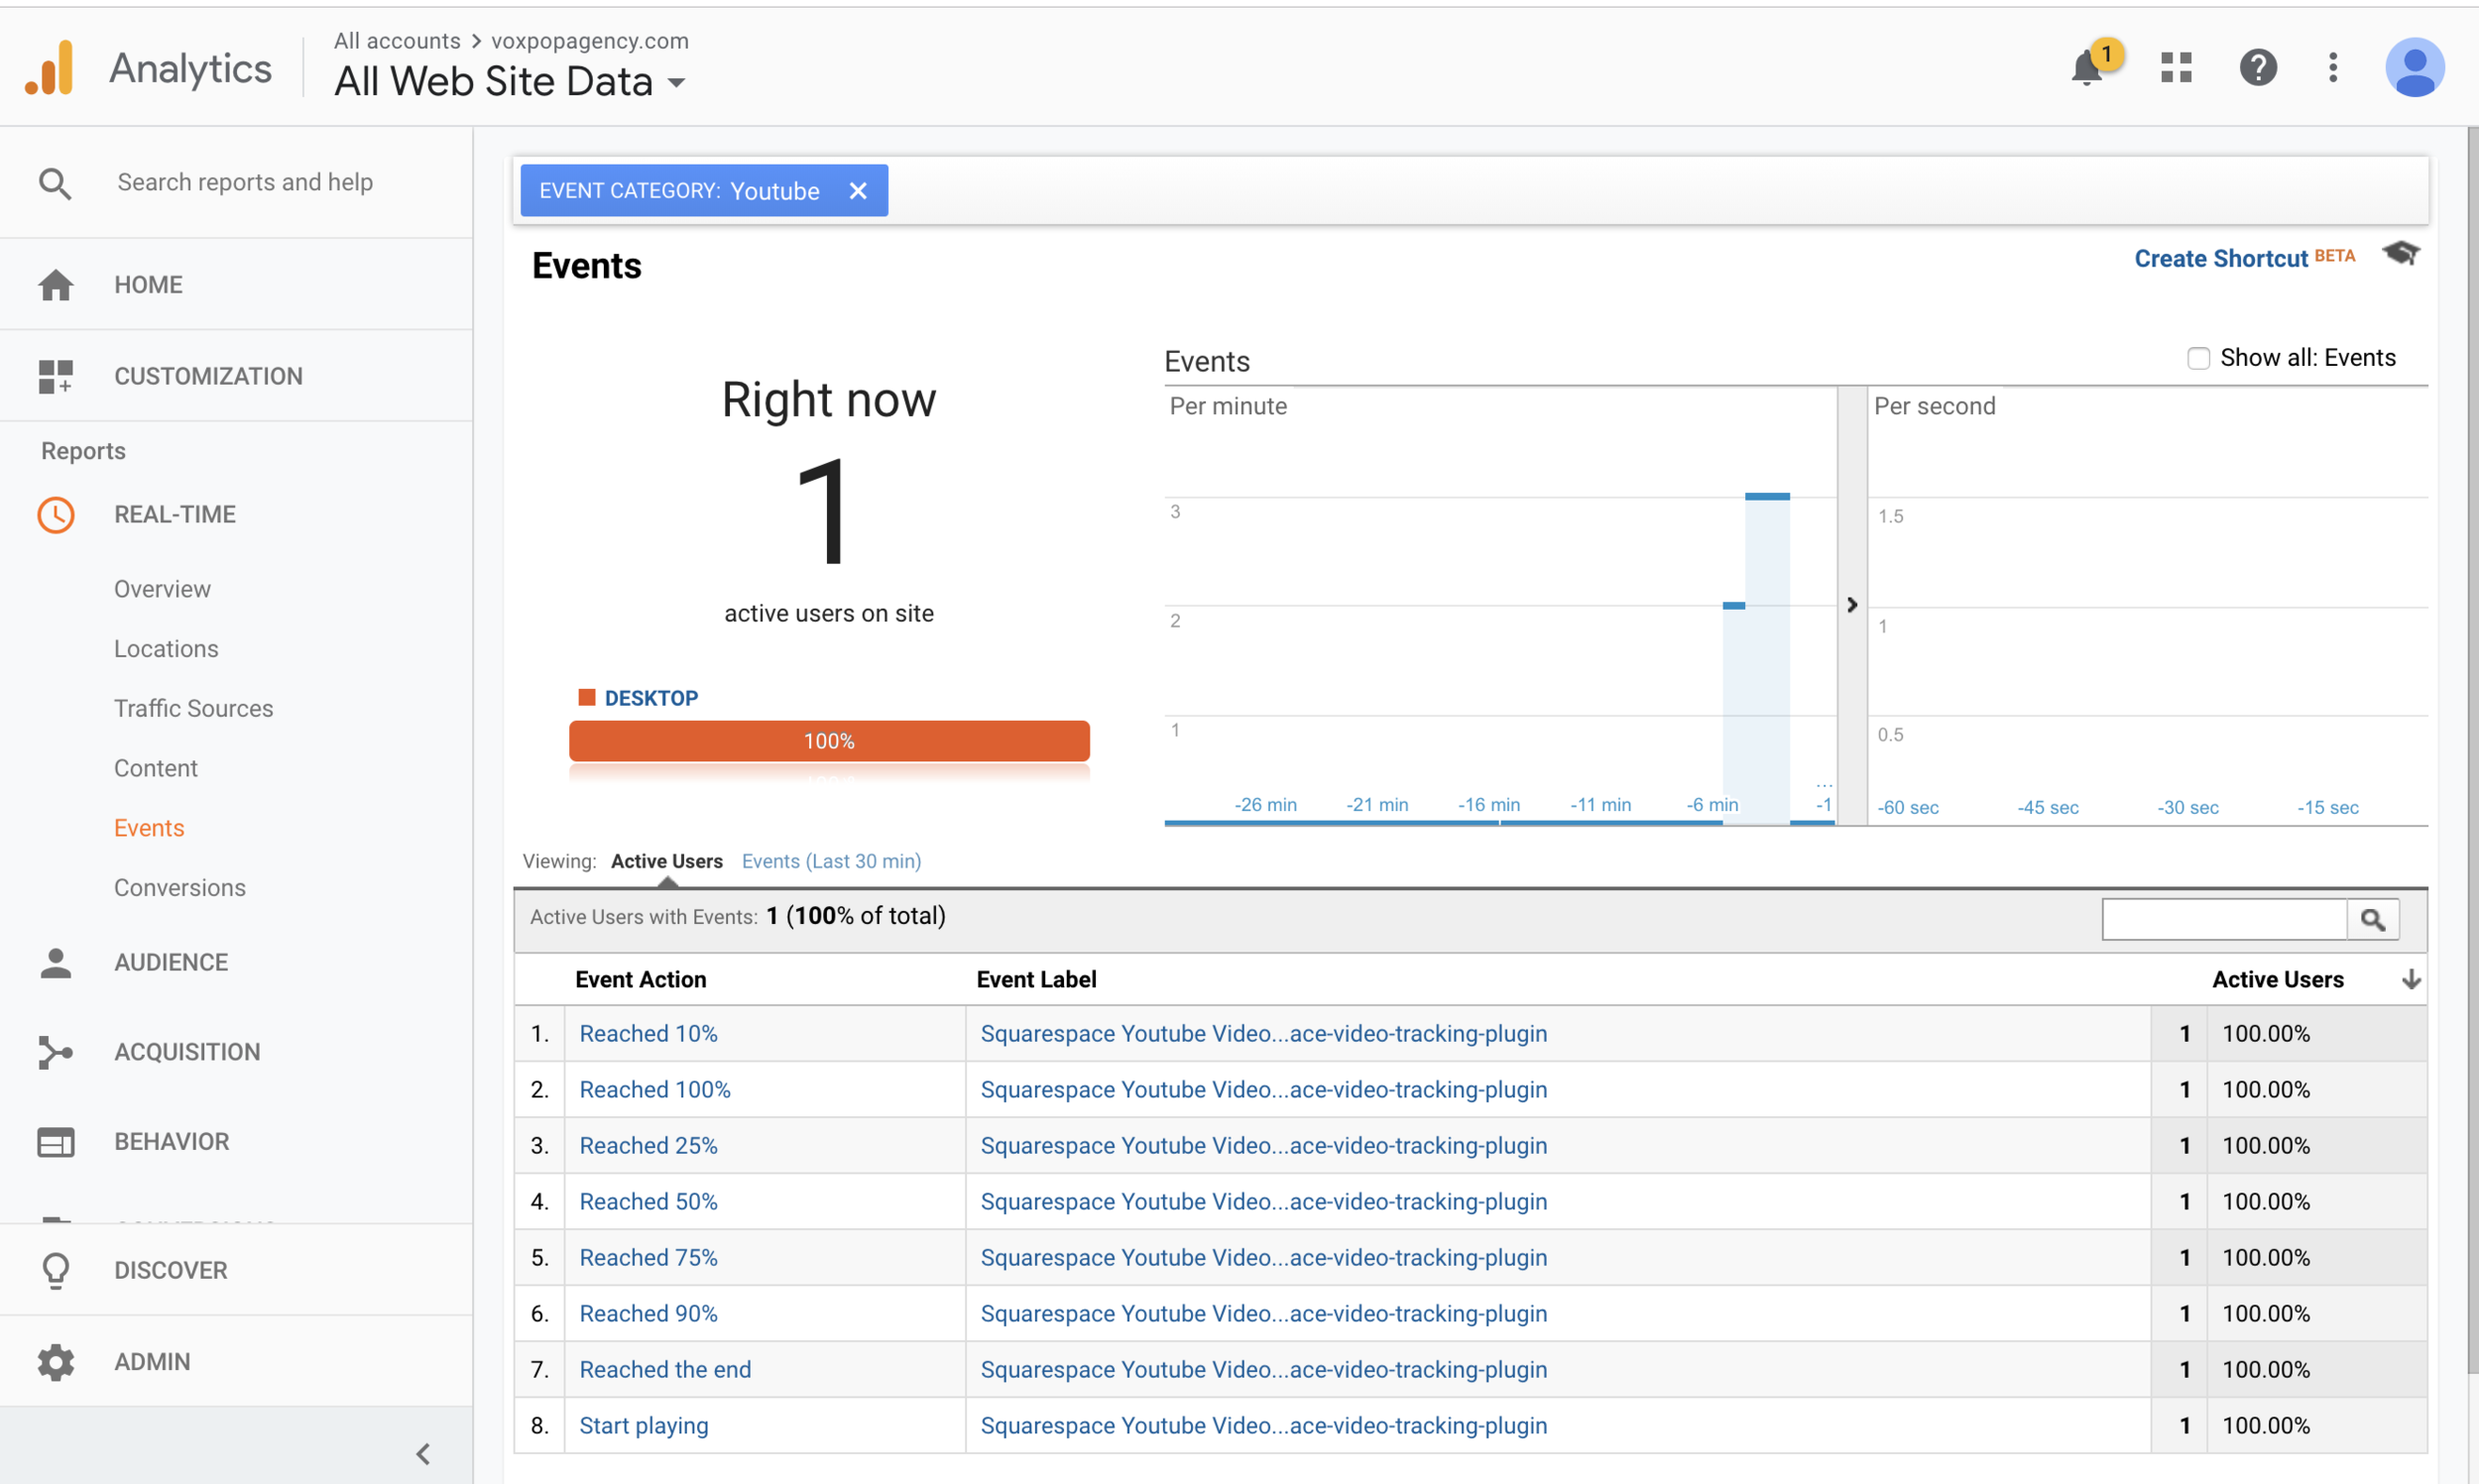Switch to Active Users viewing tab
This screenshot has height=1484, width=2479.
667,861
